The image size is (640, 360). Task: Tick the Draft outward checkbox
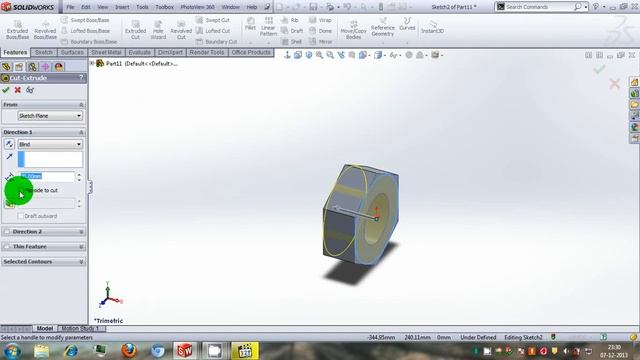tap(20, 216)
